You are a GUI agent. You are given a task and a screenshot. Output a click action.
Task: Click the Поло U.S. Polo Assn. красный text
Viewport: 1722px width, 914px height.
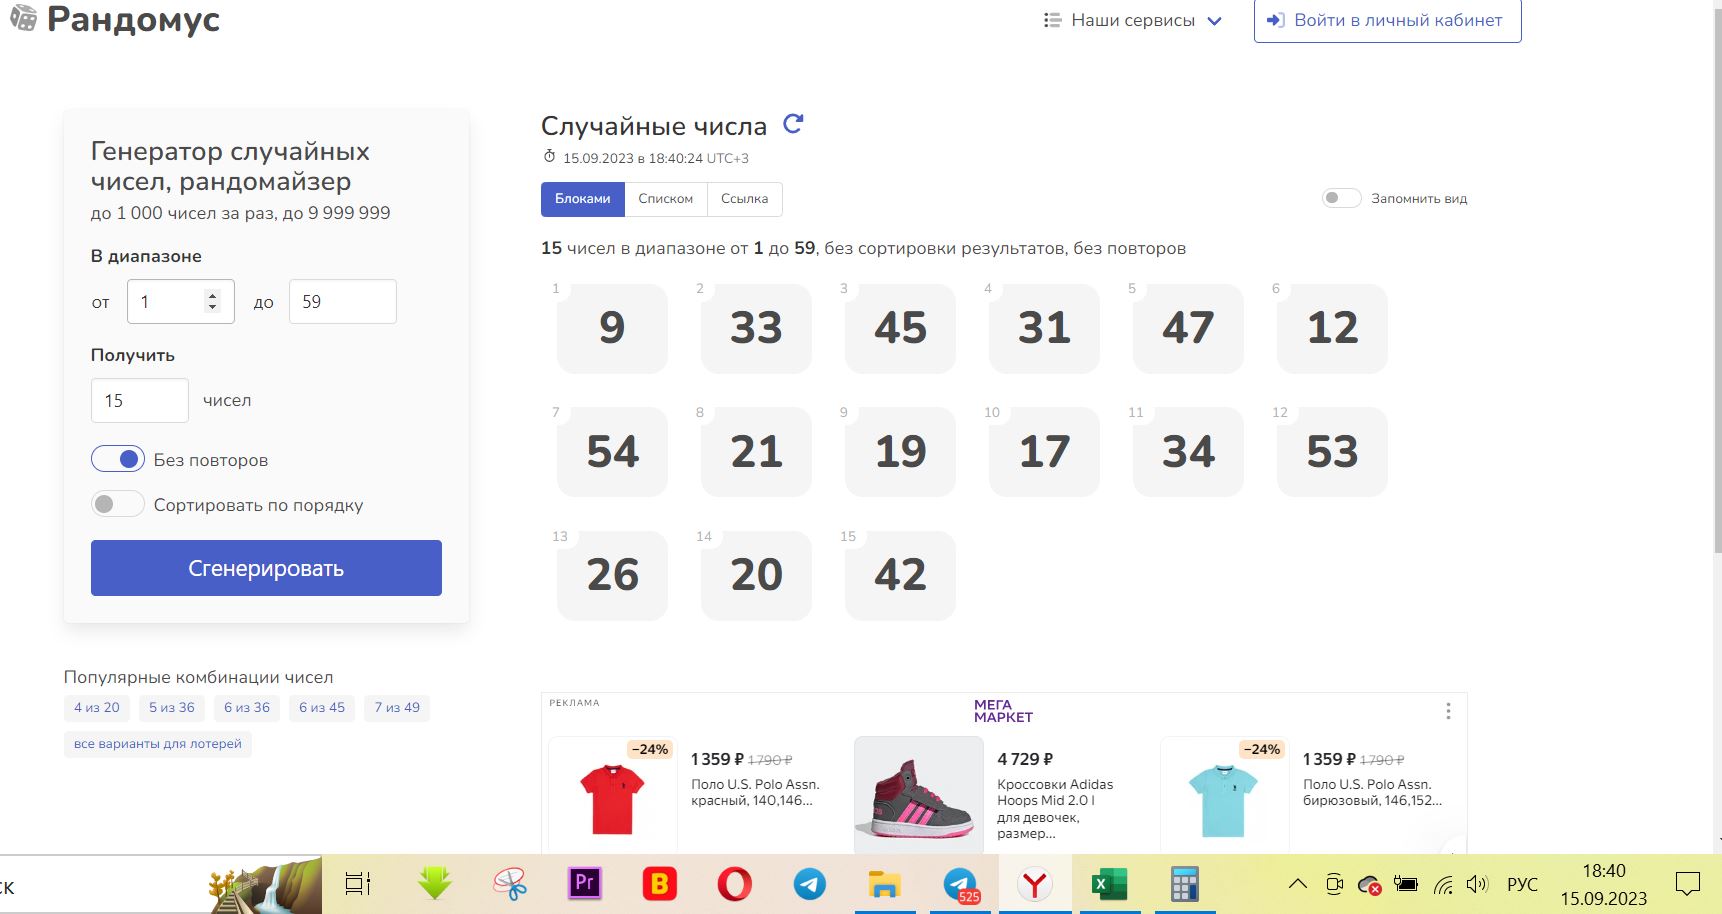click(755, 792)
